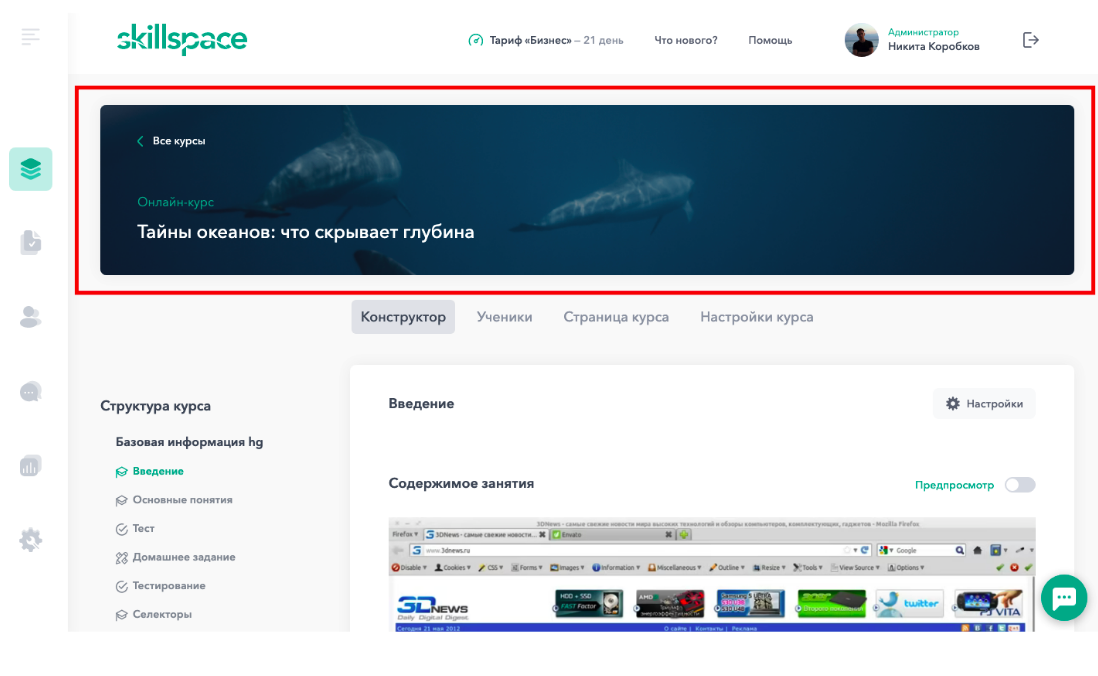Click the Никита Коробков profile name
This screenshot has width=1098, height=676.
coord(933,47)
